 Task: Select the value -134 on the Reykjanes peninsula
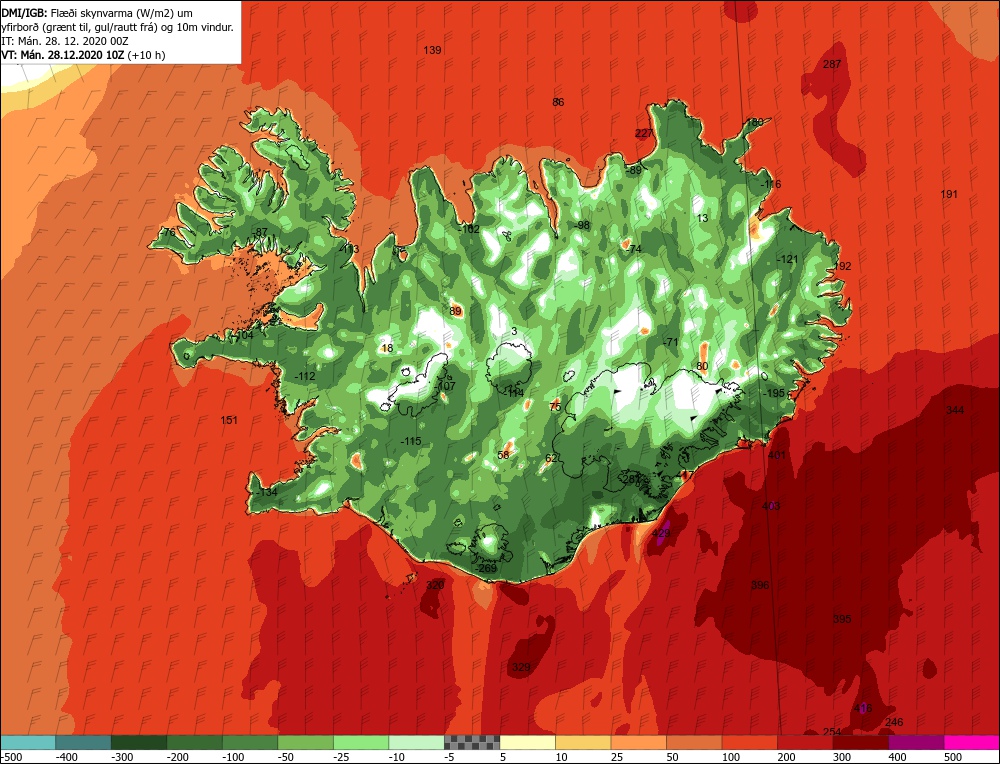(266, 493)
